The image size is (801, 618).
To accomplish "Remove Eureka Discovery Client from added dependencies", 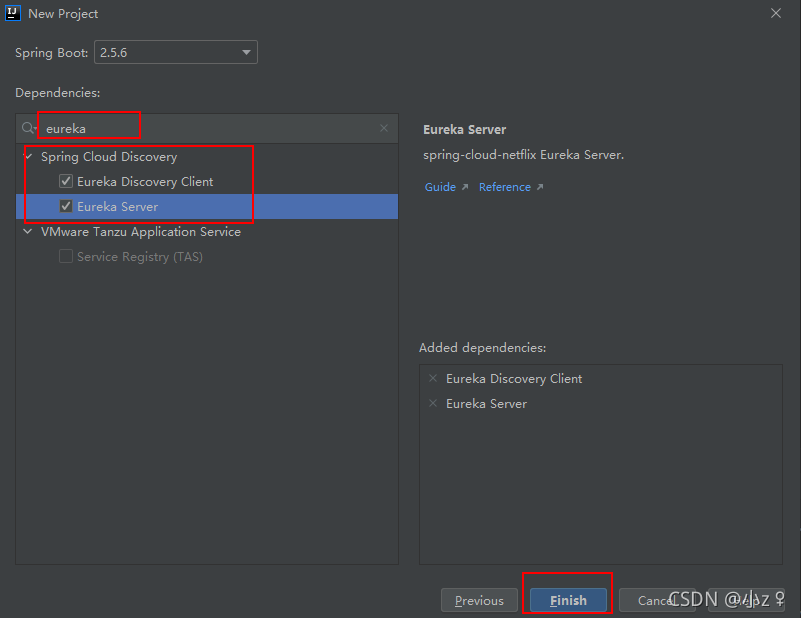I will [433, 378].
